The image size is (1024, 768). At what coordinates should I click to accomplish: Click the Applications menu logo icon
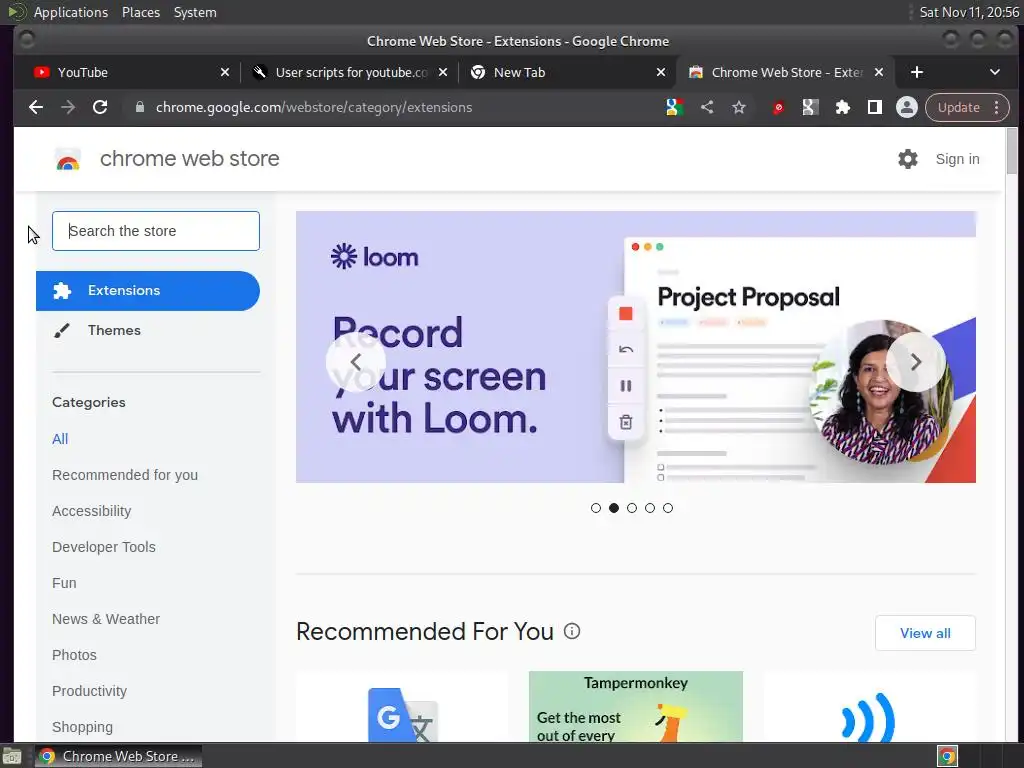pos(17,12)
